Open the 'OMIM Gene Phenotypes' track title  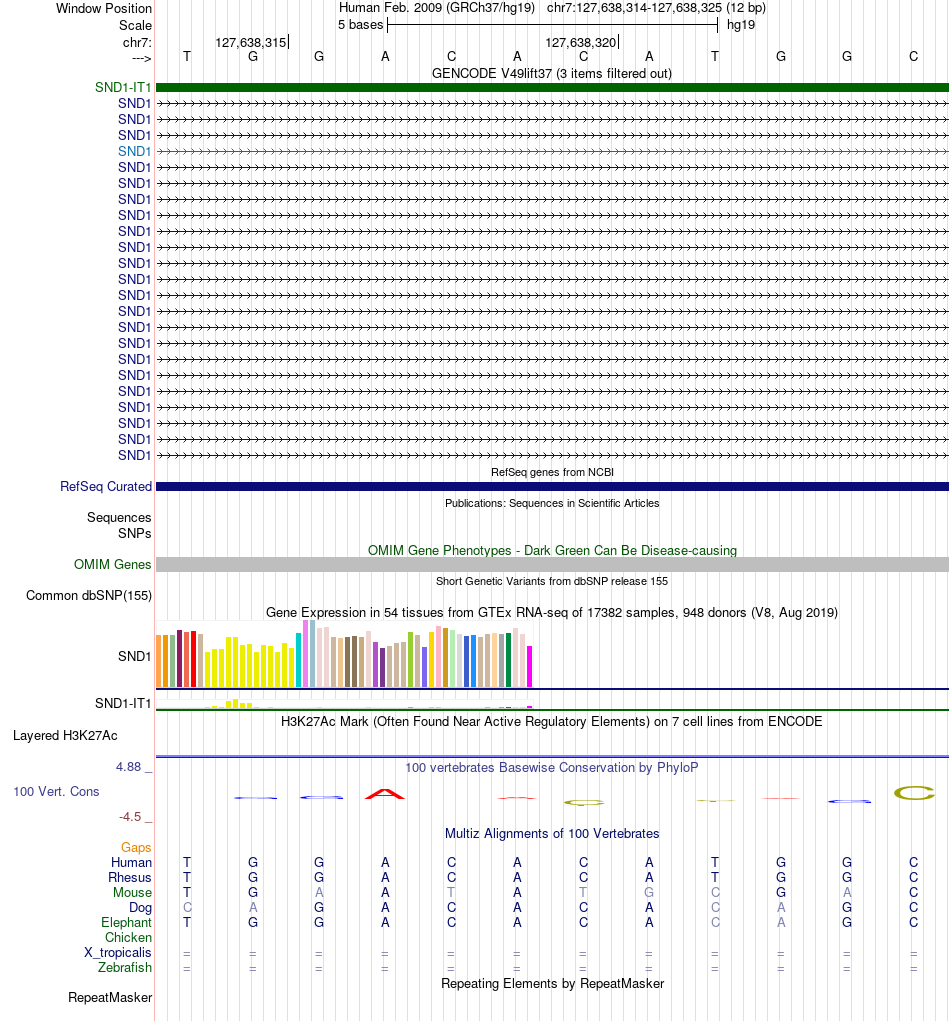point(552,550)
